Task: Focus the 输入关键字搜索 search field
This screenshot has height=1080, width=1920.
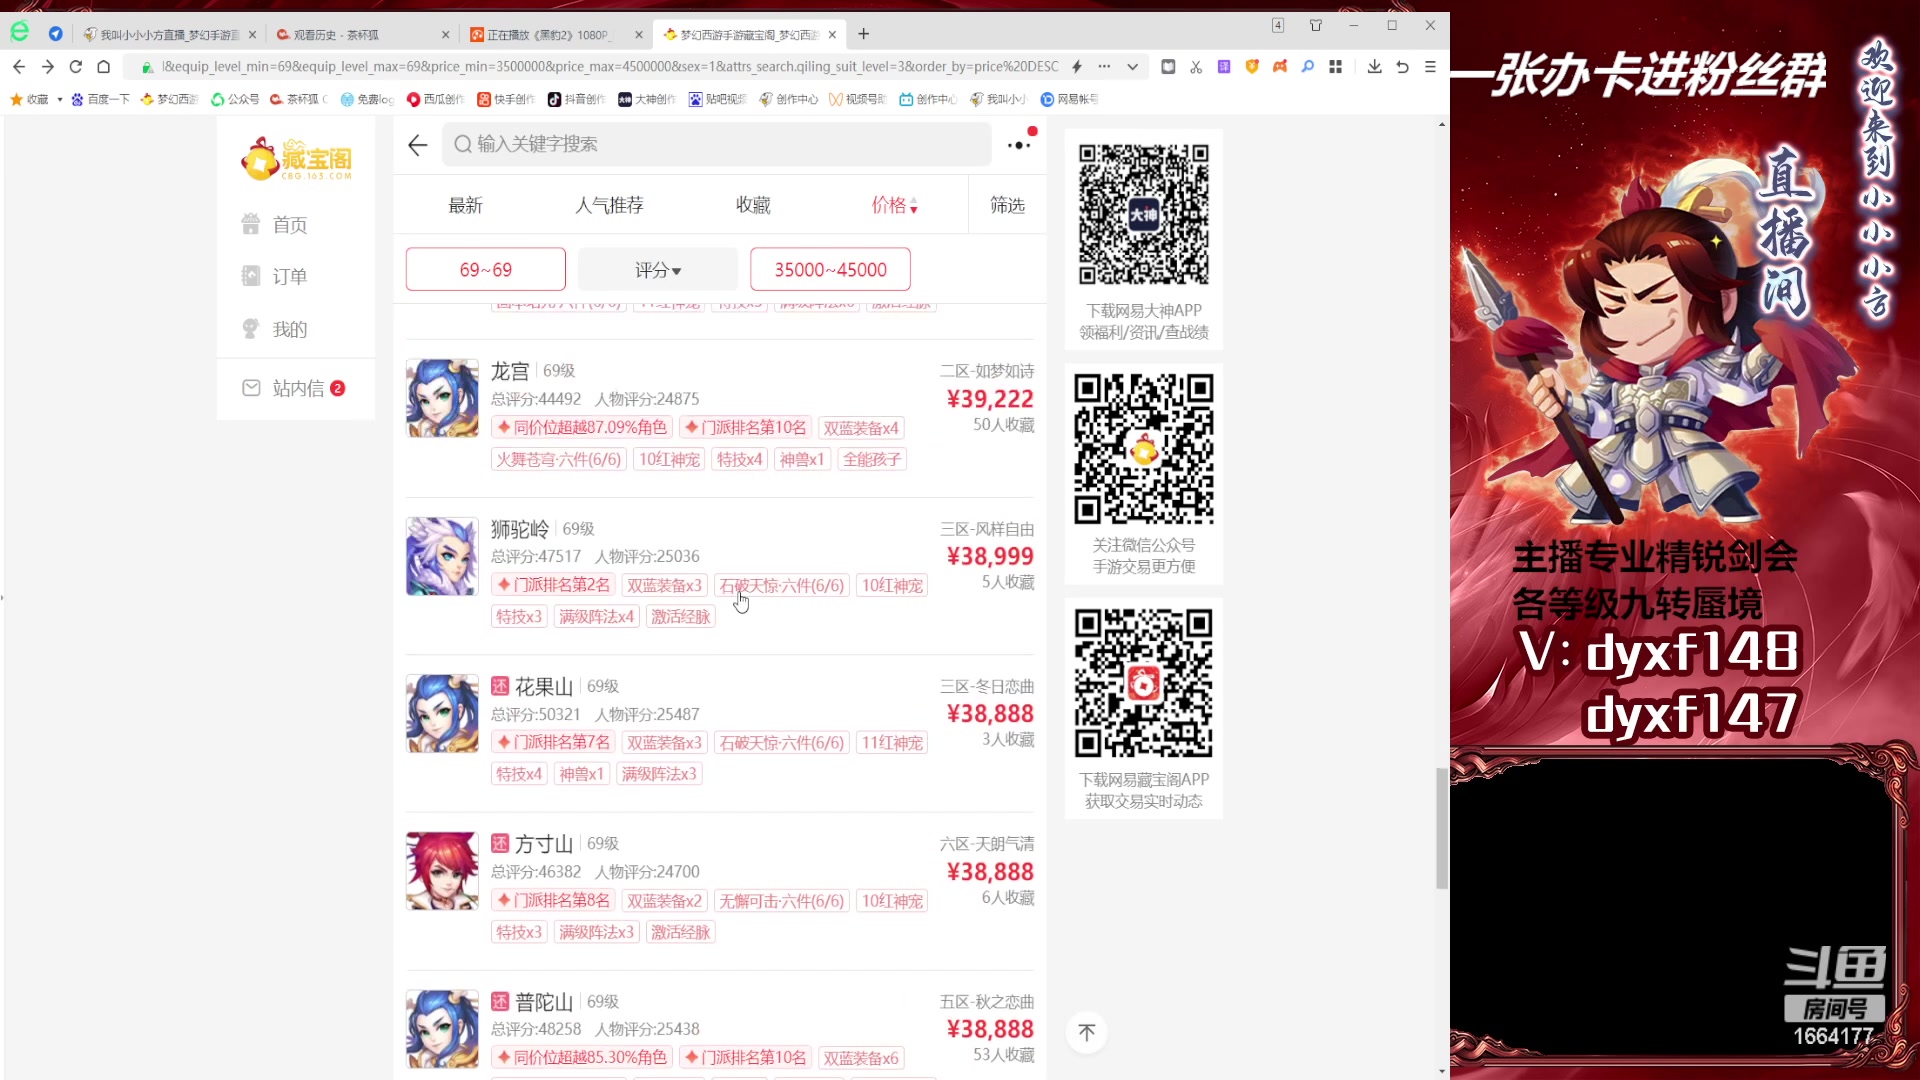Action: (717, 144)
